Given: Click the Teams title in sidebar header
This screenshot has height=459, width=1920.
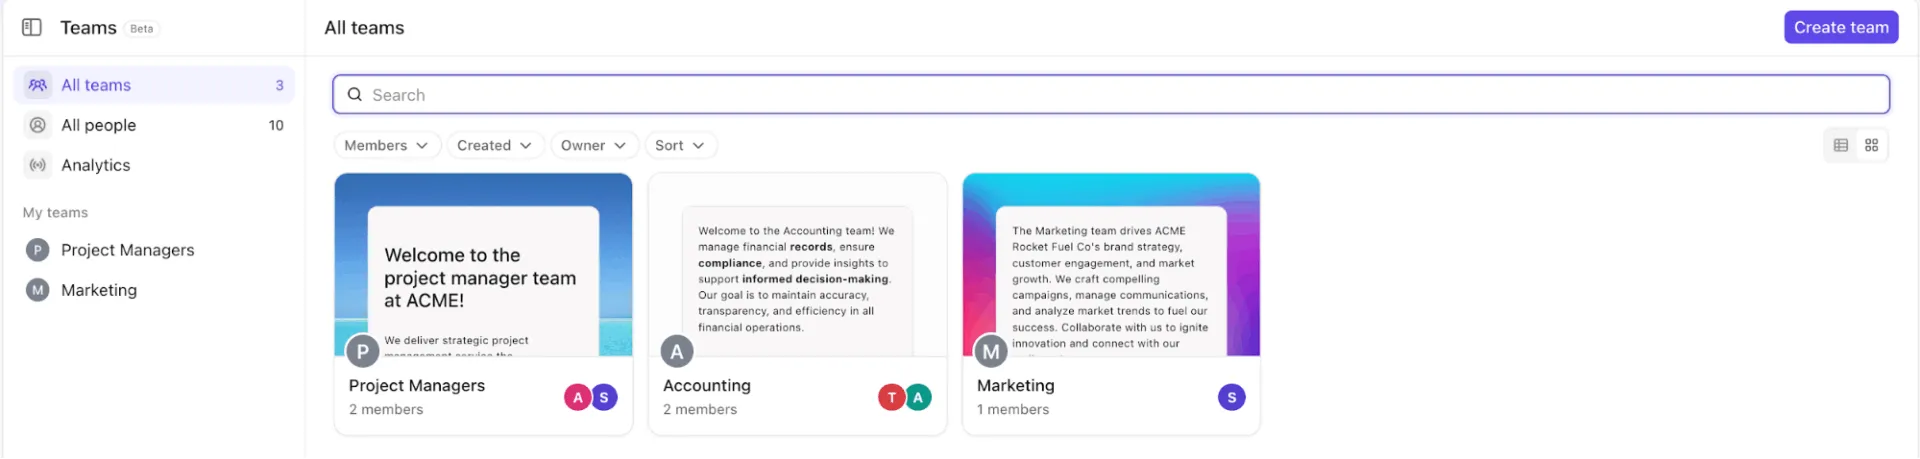Looking at the screenshot, I should 88,28.
